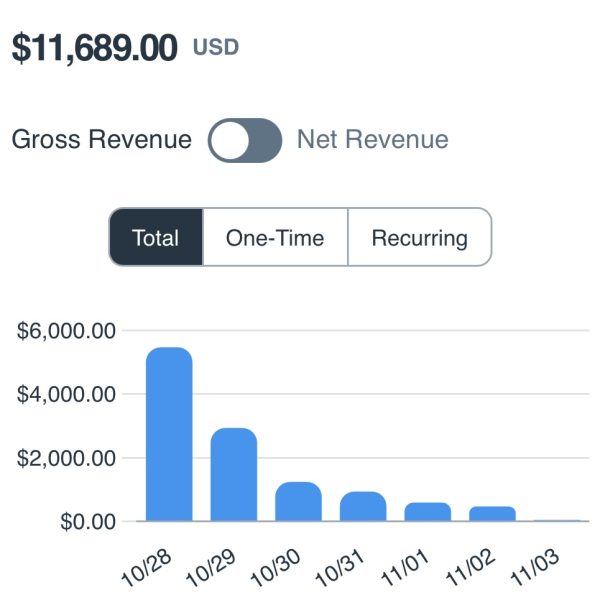Switch to the Recurring tab
The height and width of the screenshot is (600, 600).
(419, 238)
